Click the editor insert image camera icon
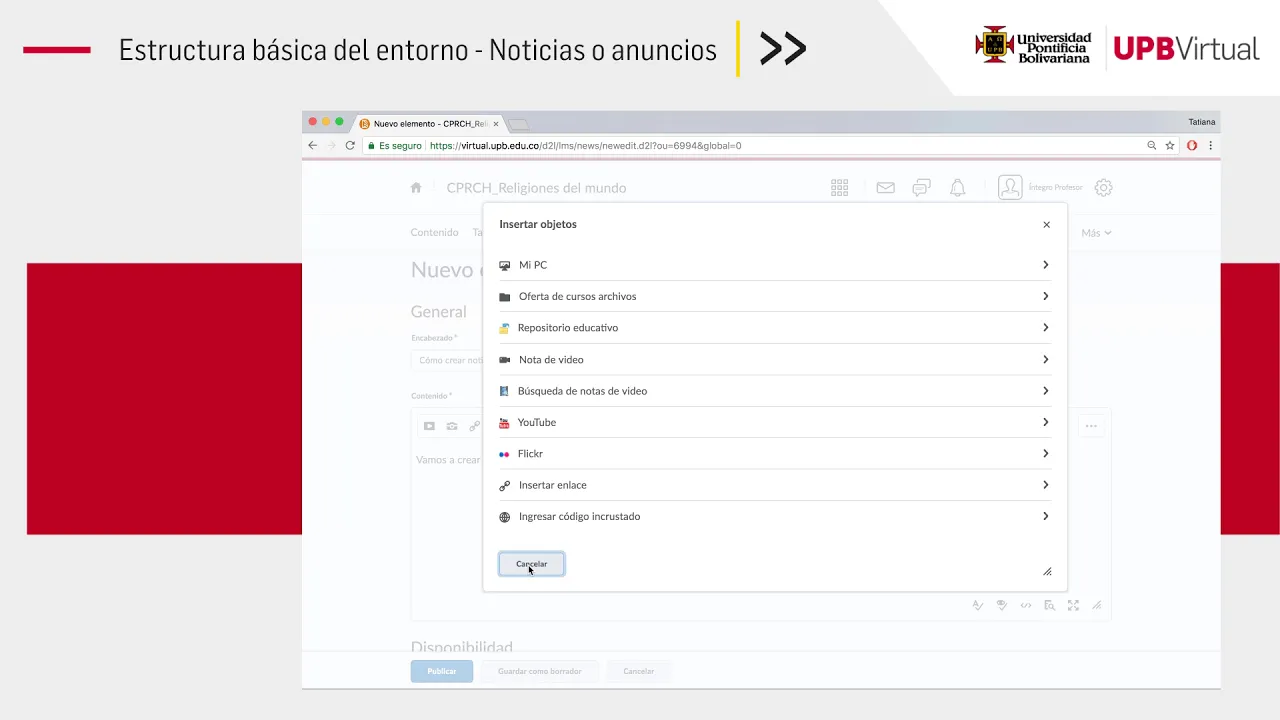Image resolution: width=1280 pixels, height=720 pixels. (452, 426)
